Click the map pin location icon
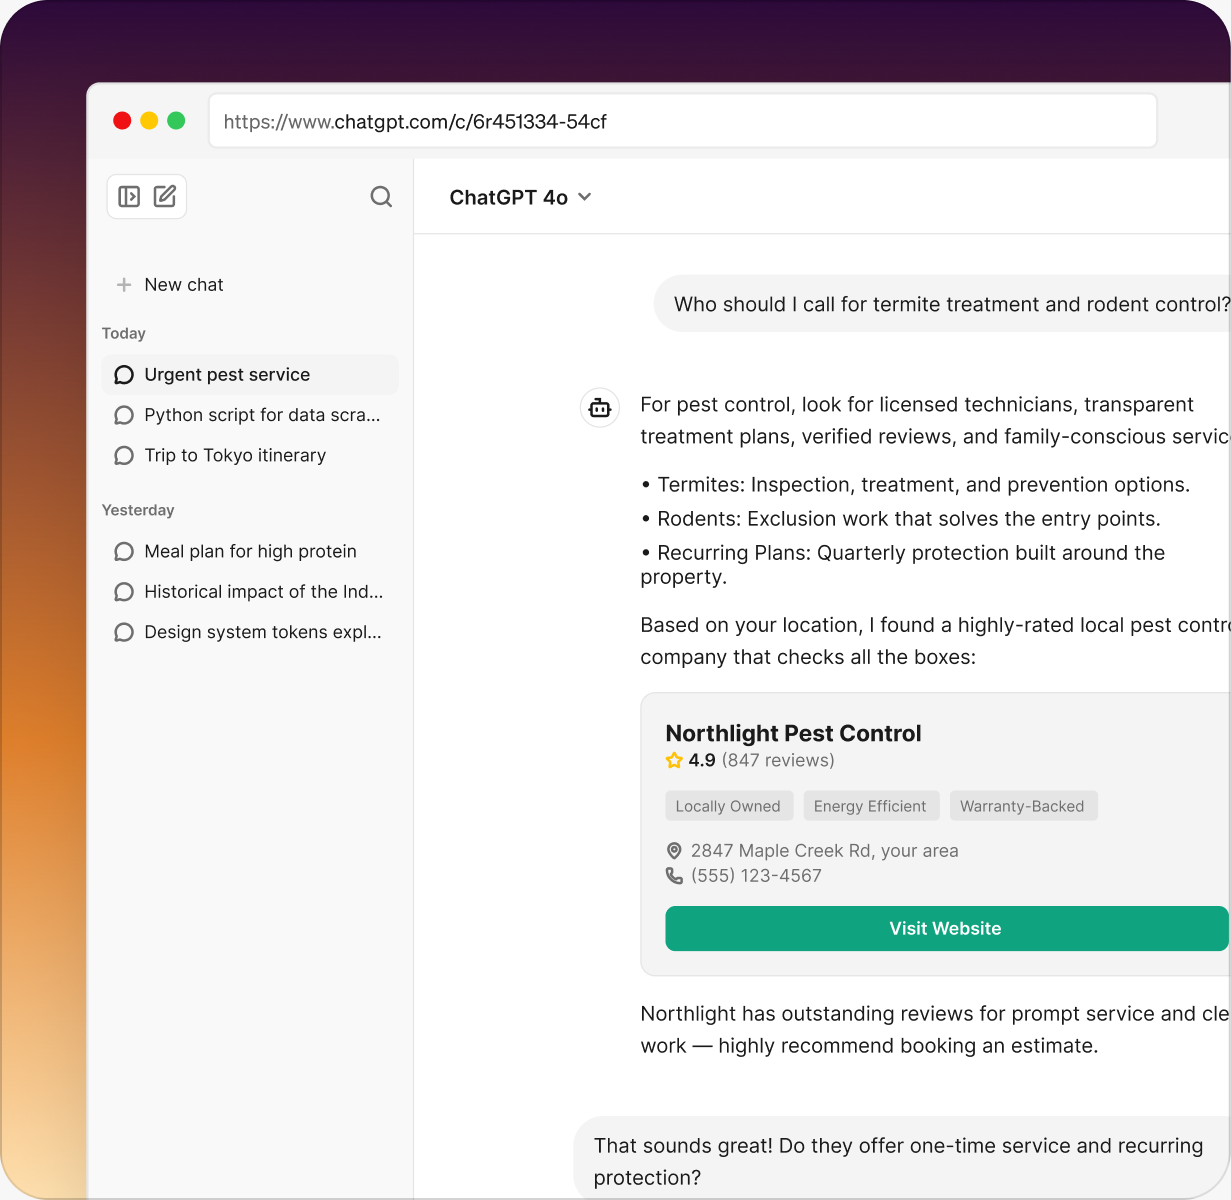The width and height of the screenshot is (1231, 1200). point(674,851)
